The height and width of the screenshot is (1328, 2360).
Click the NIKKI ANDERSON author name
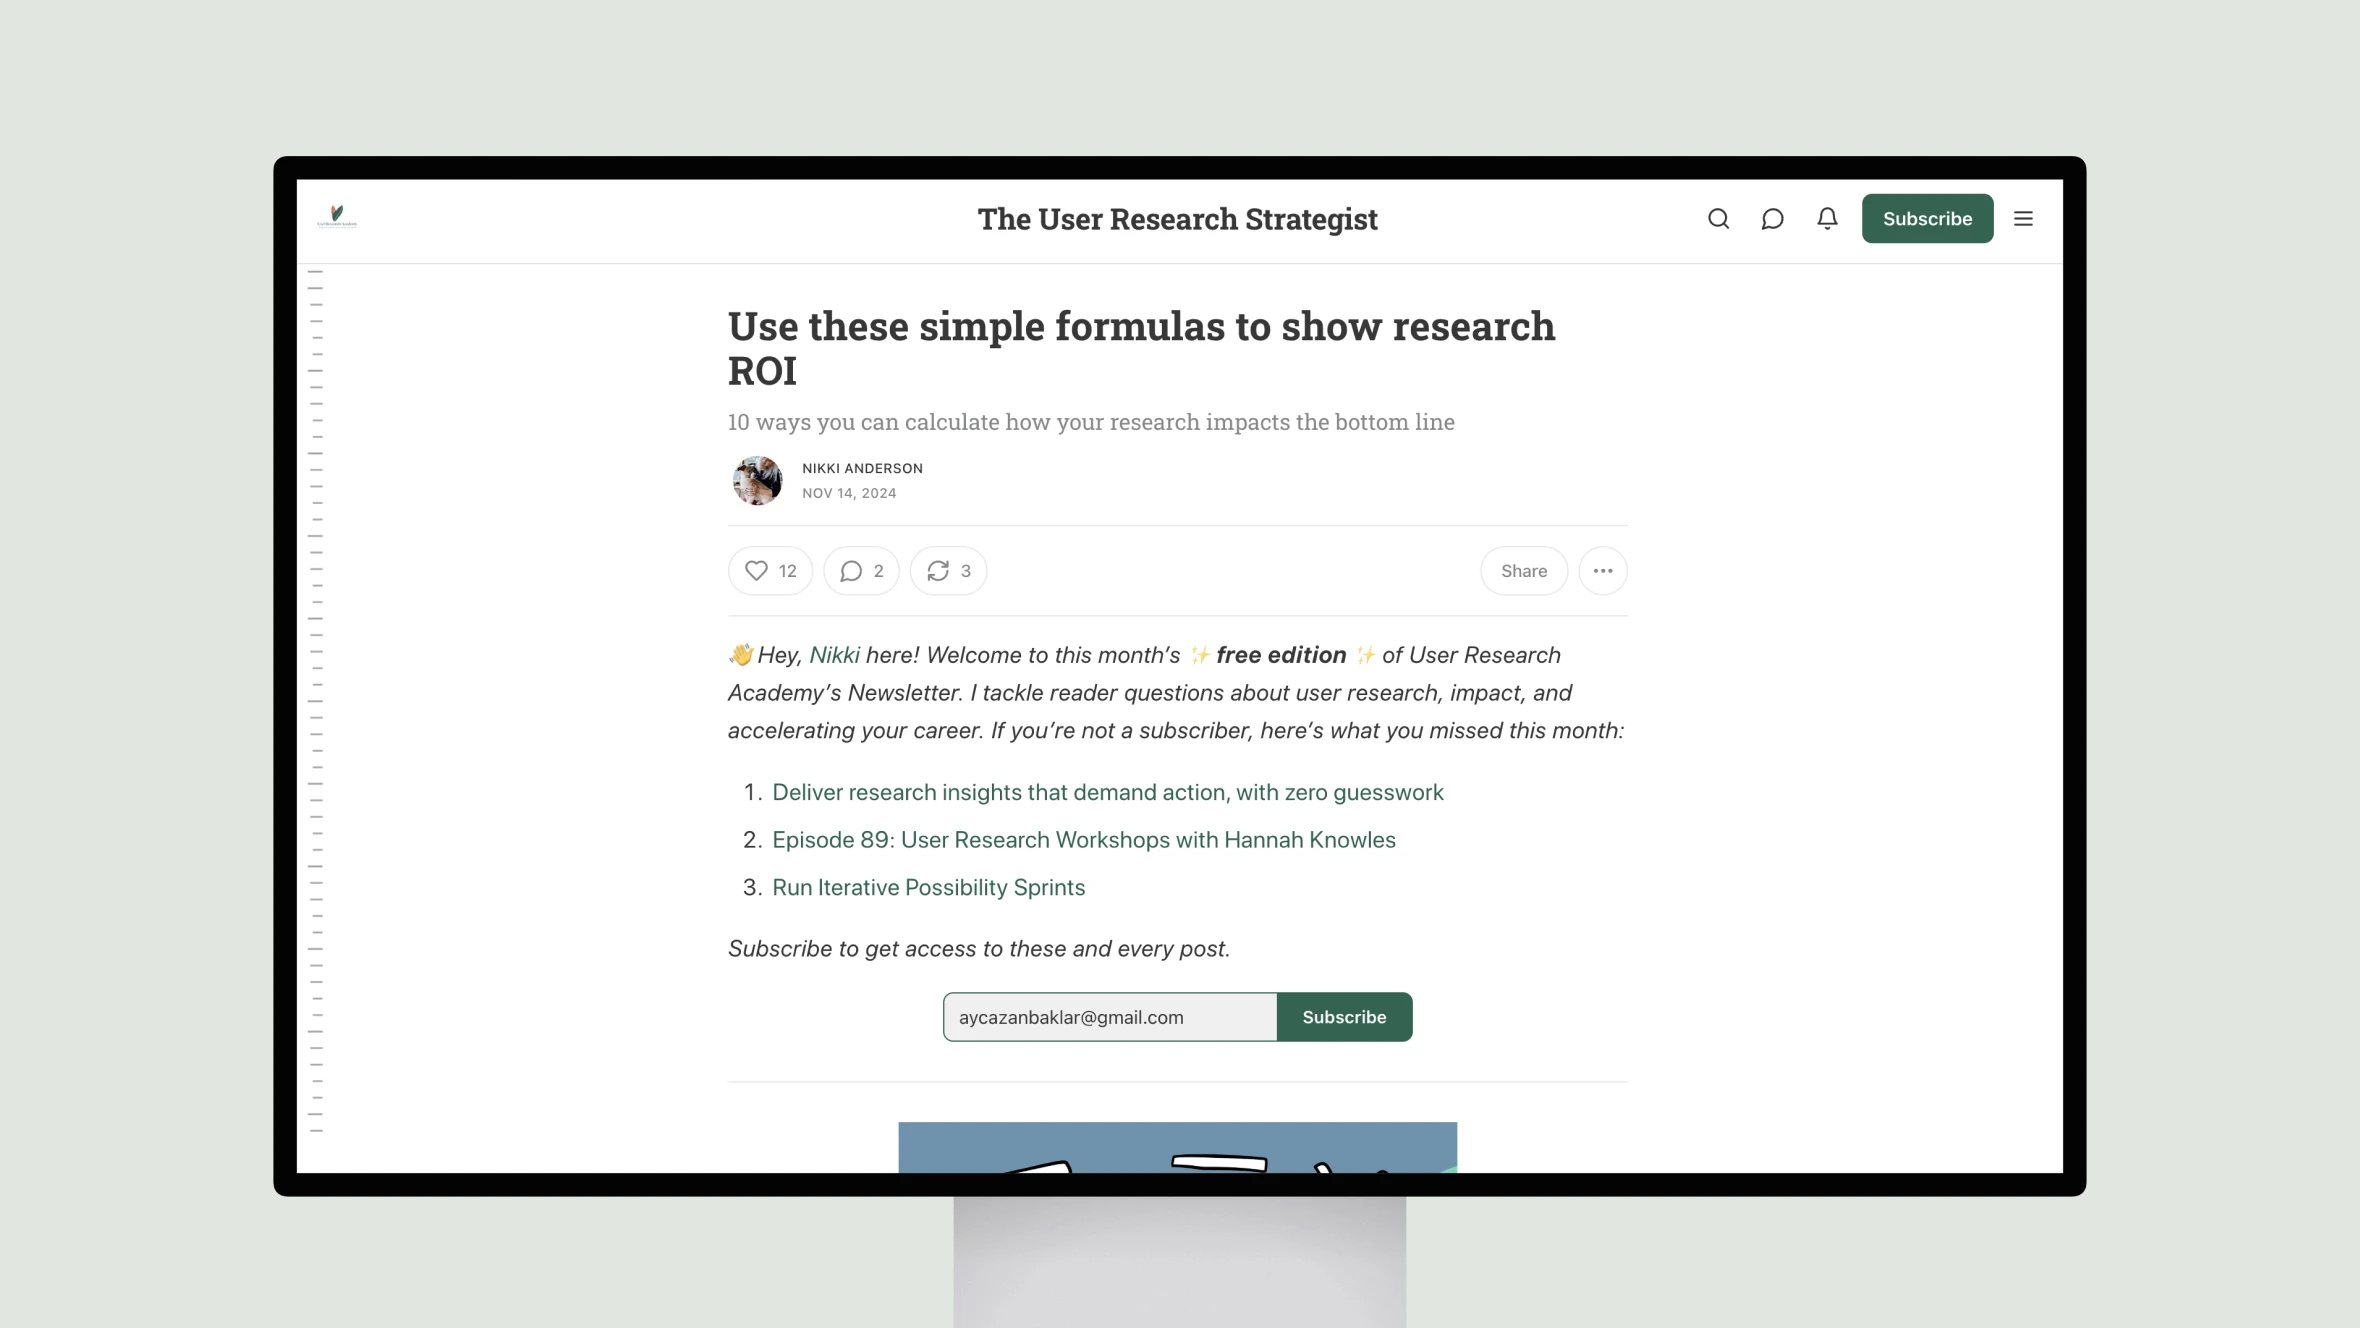[x=862, y=468]
